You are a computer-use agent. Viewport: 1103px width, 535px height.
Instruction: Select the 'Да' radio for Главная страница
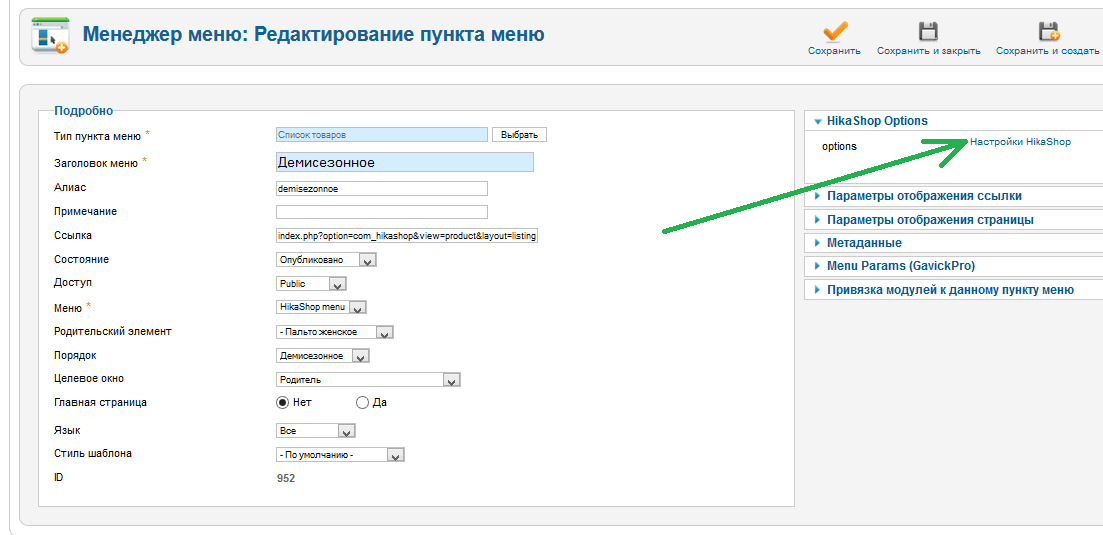(362, 403)
